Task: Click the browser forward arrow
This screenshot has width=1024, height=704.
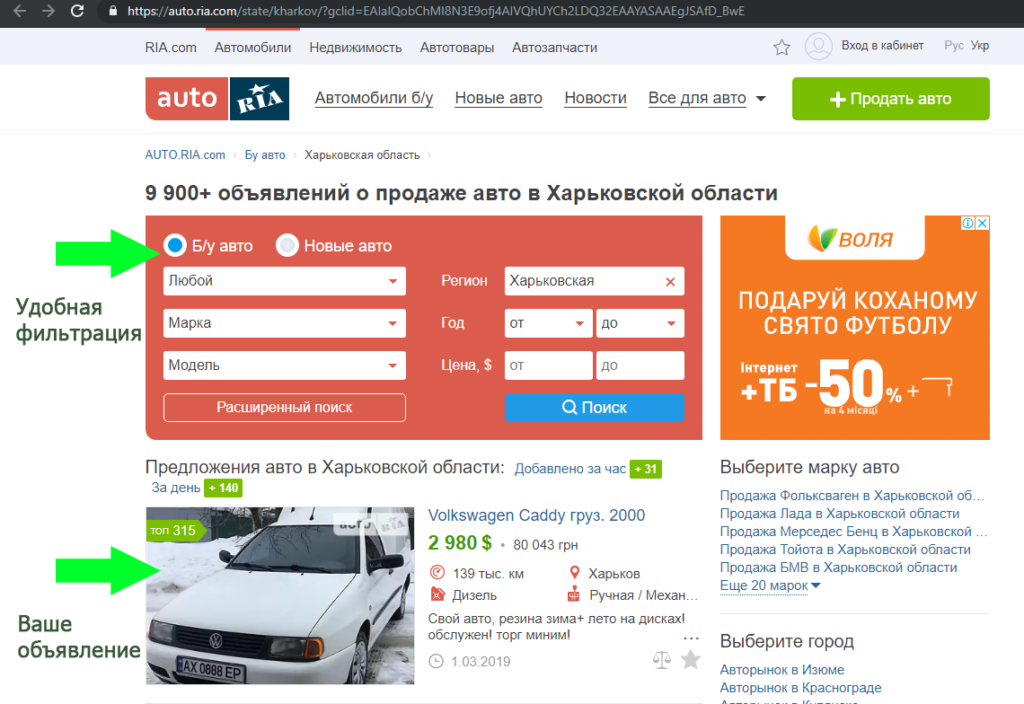Action: click(48, 10)
